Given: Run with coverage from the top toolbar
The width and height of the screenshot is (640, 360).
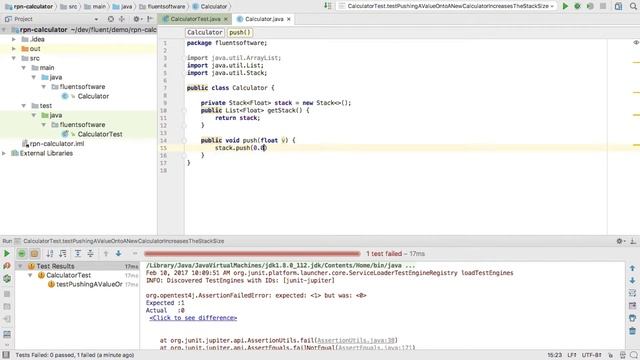Looking at the screenshot, I should tap(590, 6).
